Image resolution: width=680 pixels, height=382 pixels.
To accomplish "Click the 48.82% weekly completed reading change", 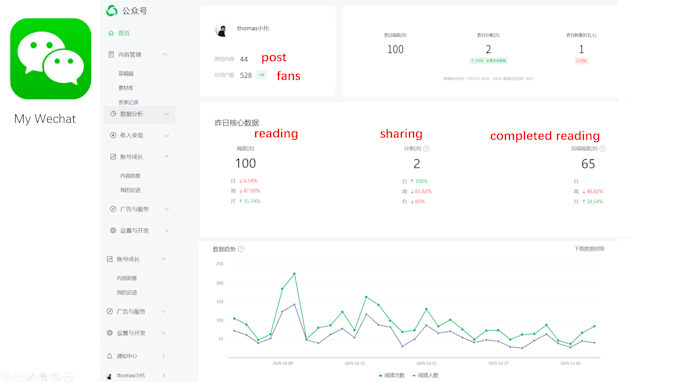I will 592,191.
